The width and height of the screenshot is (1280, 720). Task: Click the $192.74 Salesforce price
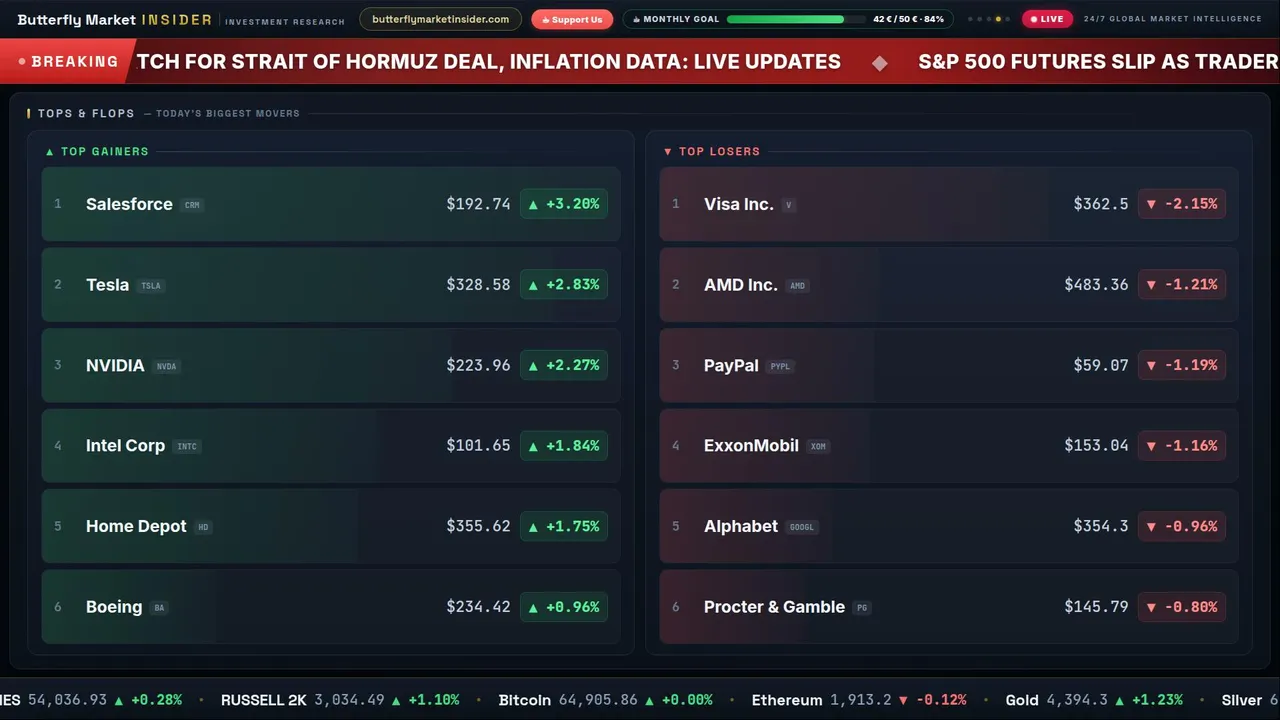[x=478, y=204]
